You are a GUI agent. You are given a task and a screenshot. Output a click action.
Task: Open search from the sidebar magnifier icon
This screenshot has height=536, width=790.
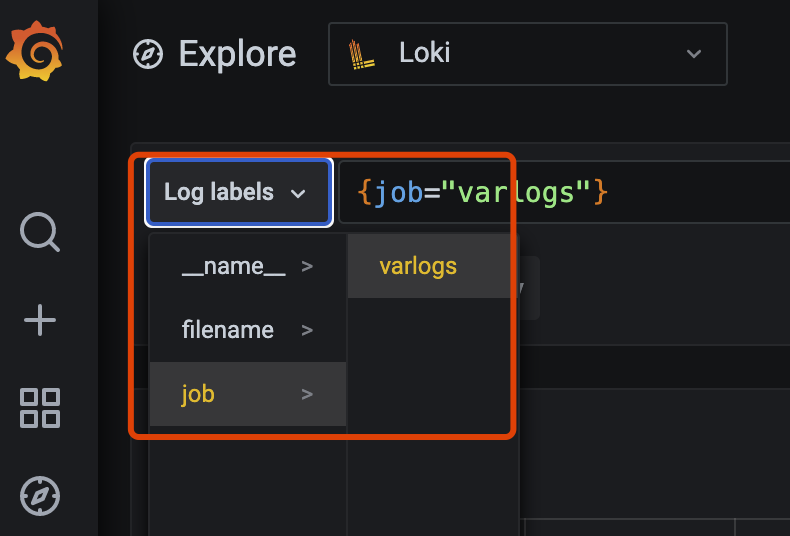(x=40, y=232)
